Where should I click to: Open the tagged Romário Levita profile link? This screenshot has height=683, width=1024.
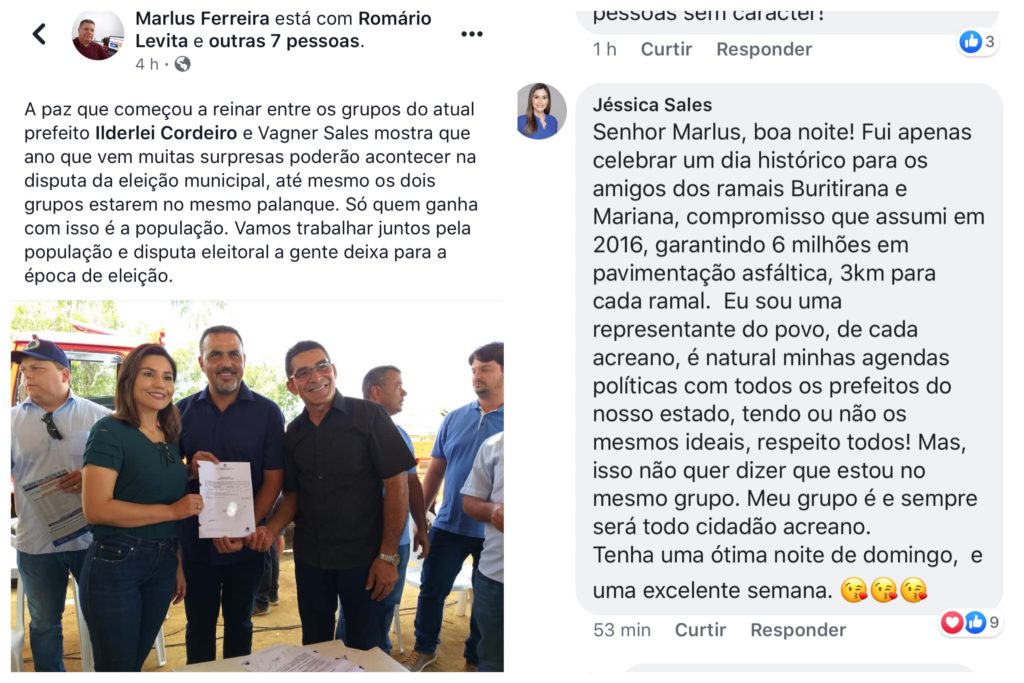283,29
